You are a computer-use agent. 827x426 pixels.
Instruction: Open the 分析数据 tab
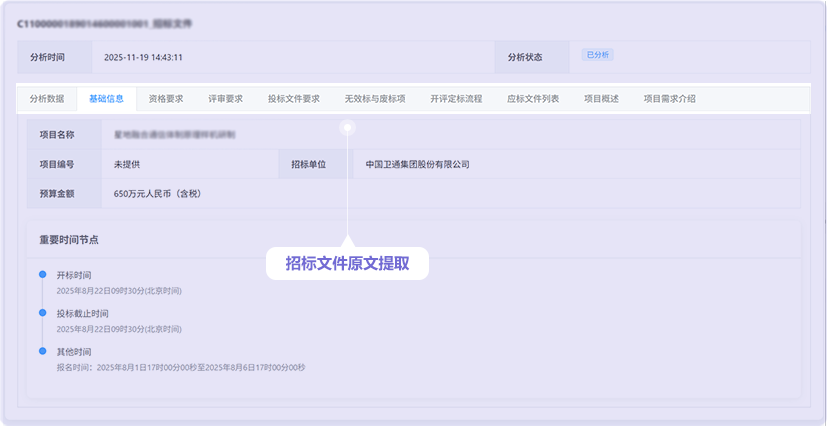click(47, 99)
